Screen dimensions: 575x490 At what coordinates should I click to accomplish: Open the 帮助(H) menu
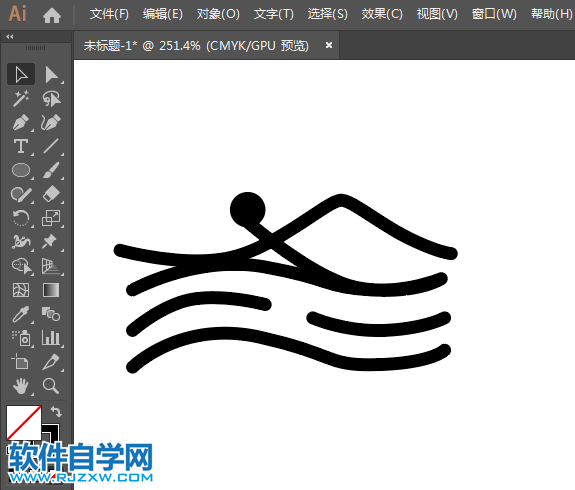click(551, 14)
